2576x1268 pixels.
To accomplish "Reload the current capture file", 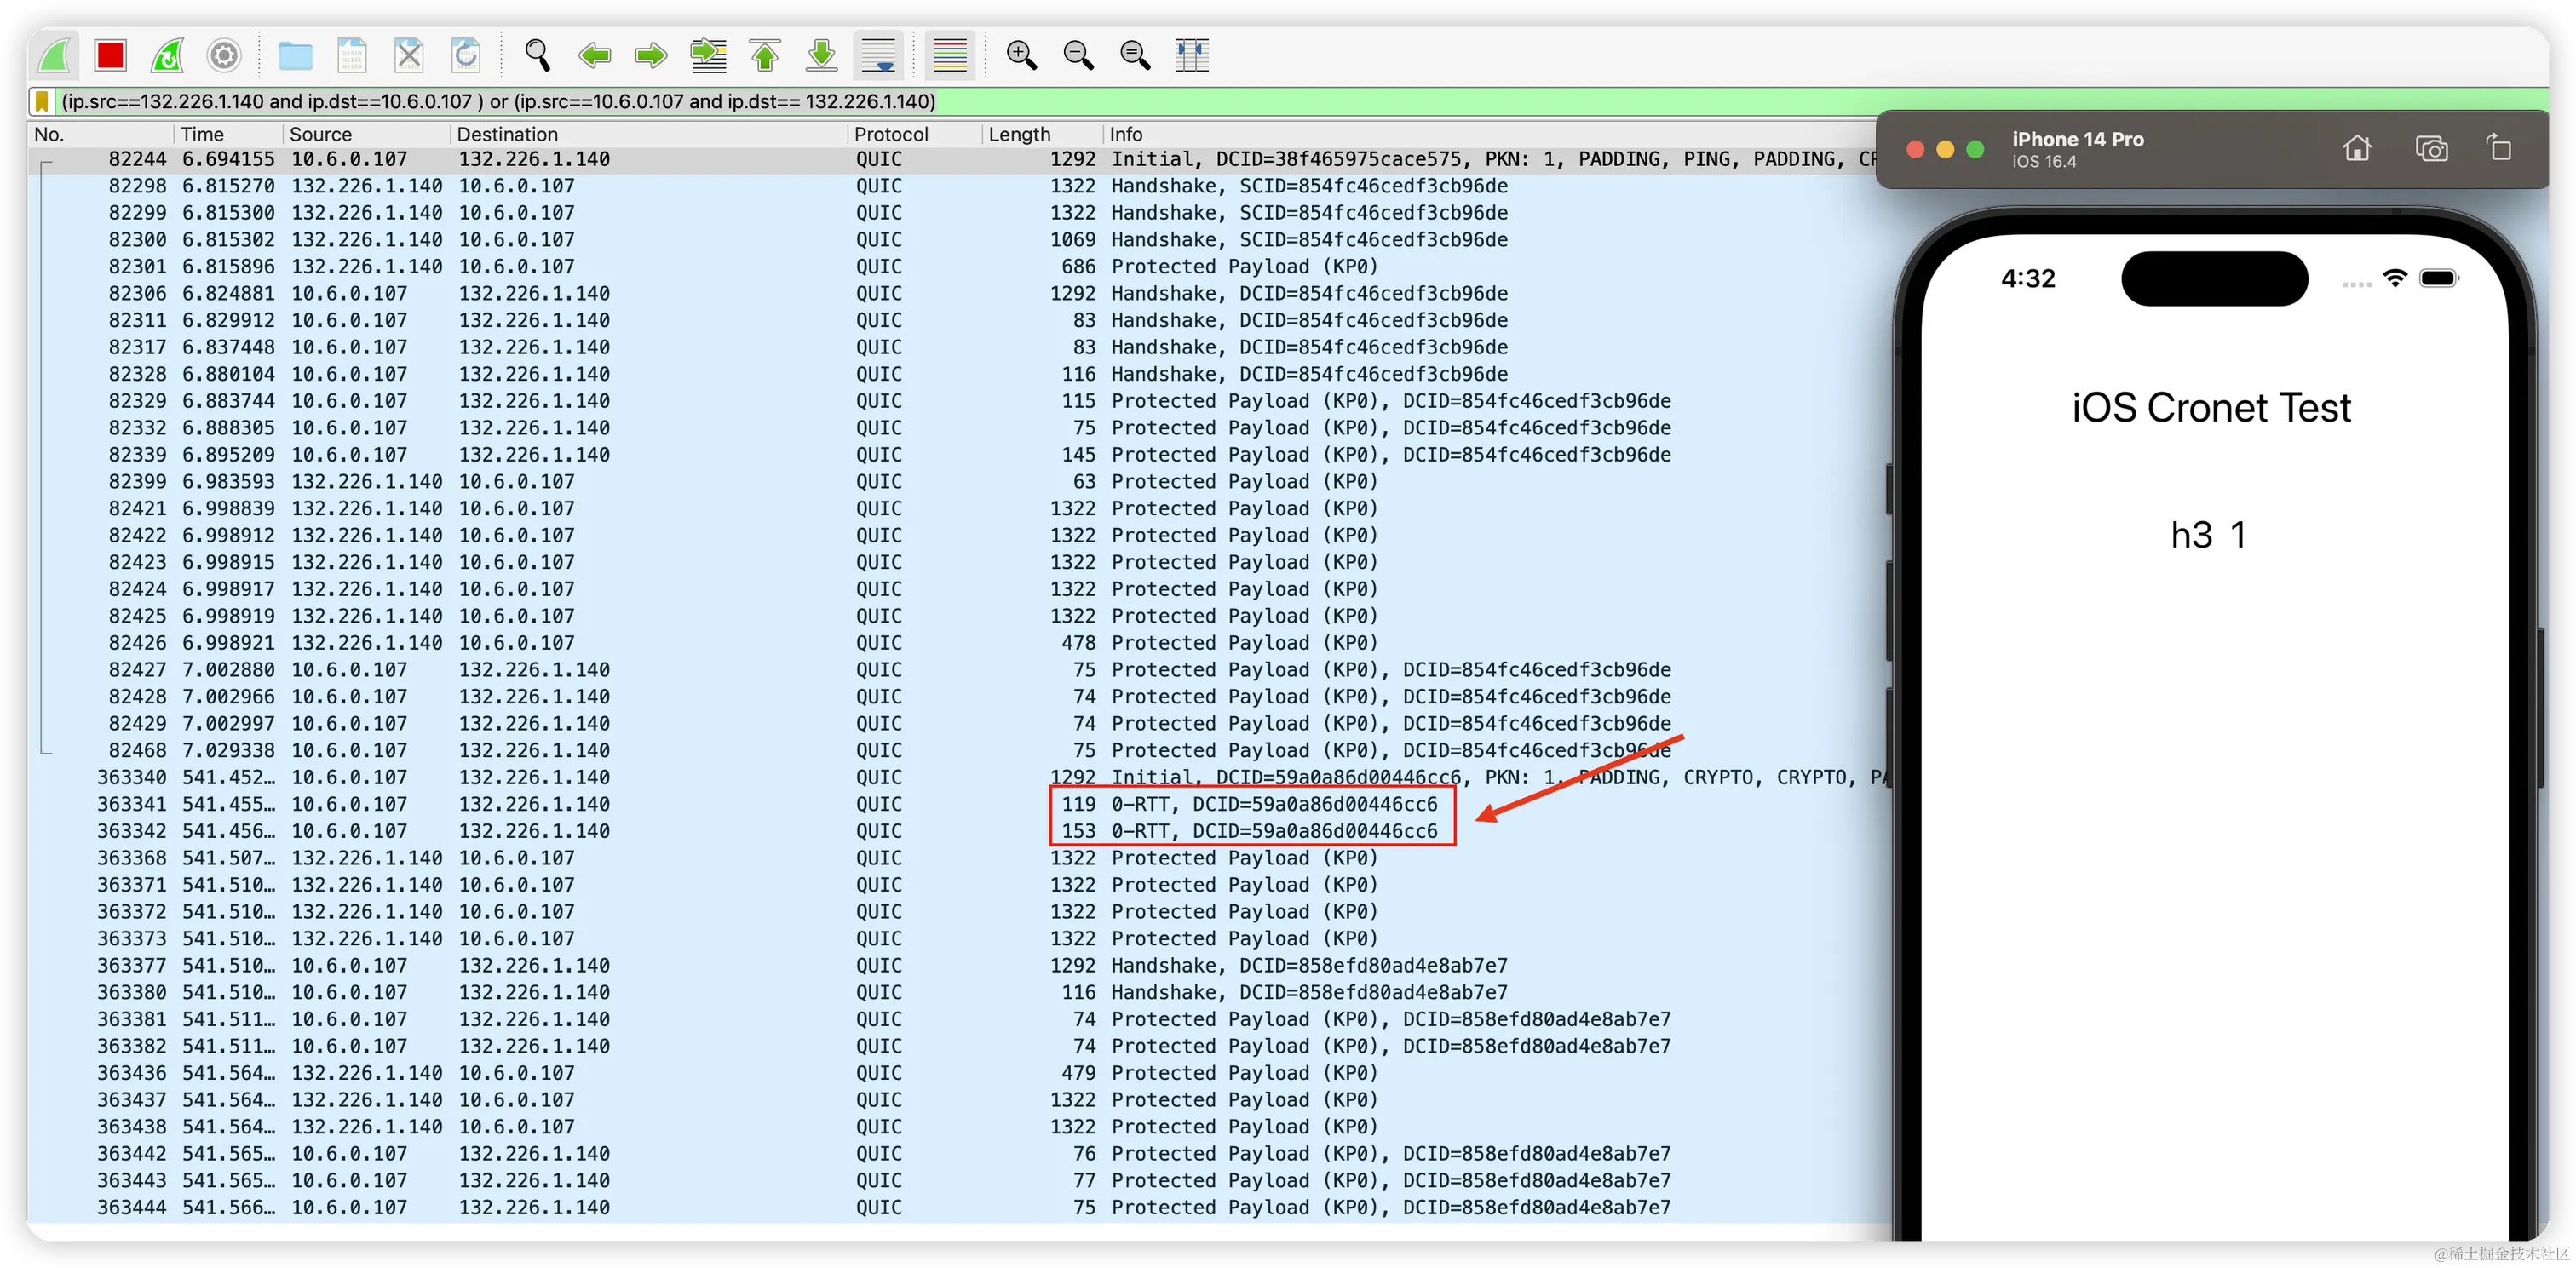I will tap(465, 55).
